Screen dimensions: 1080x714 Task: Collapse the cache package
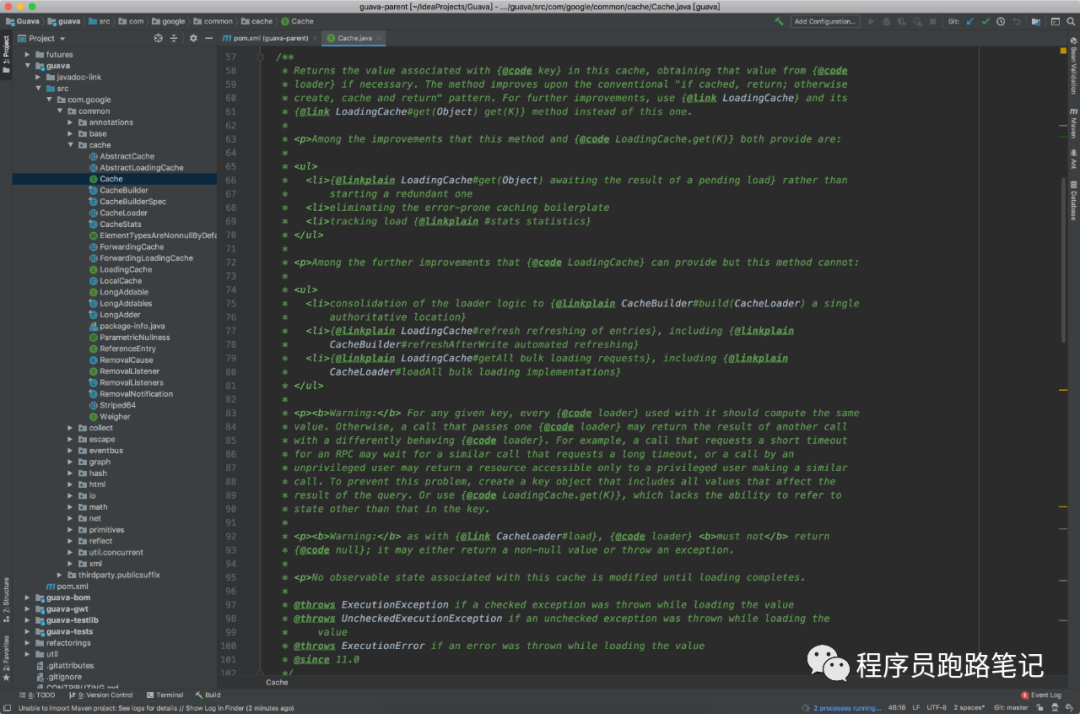(x=70, y=145)
